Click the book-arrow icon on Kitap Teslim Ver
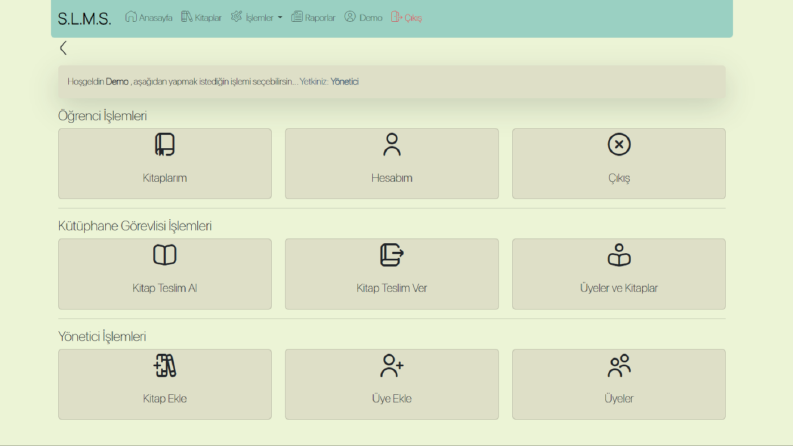 [392, 255]
